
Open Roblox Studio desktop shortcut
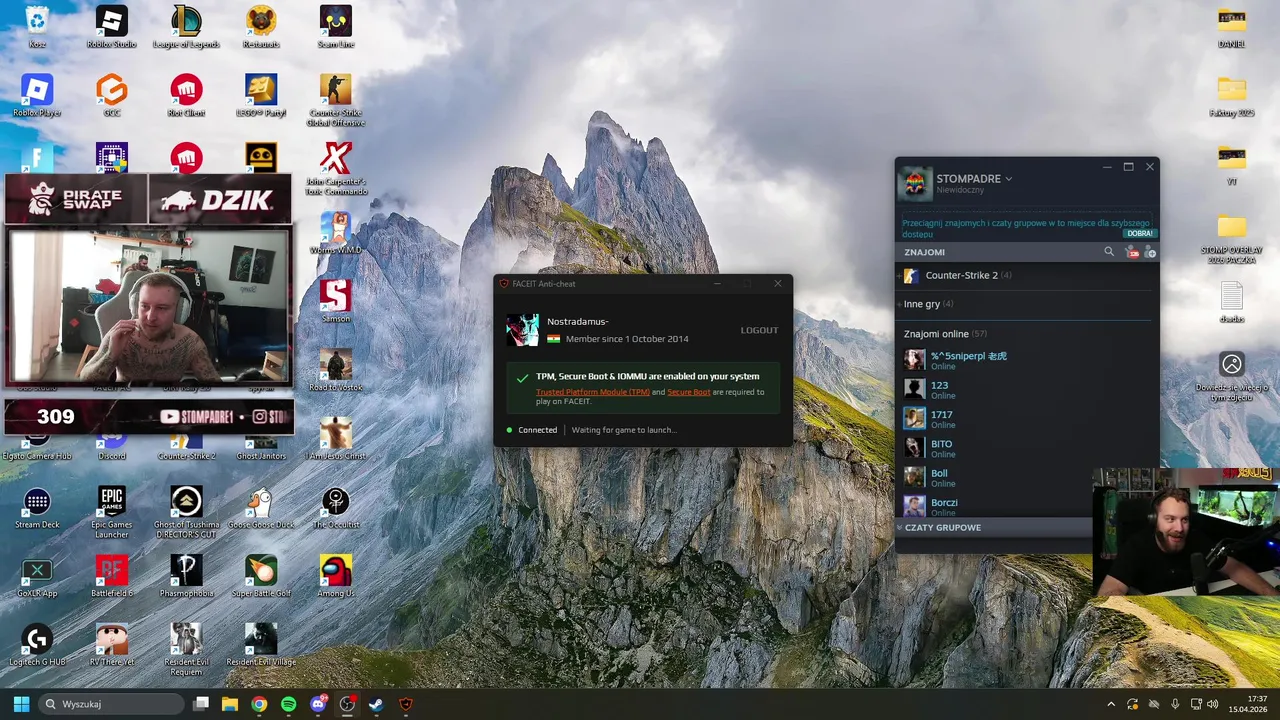(111, 27)
